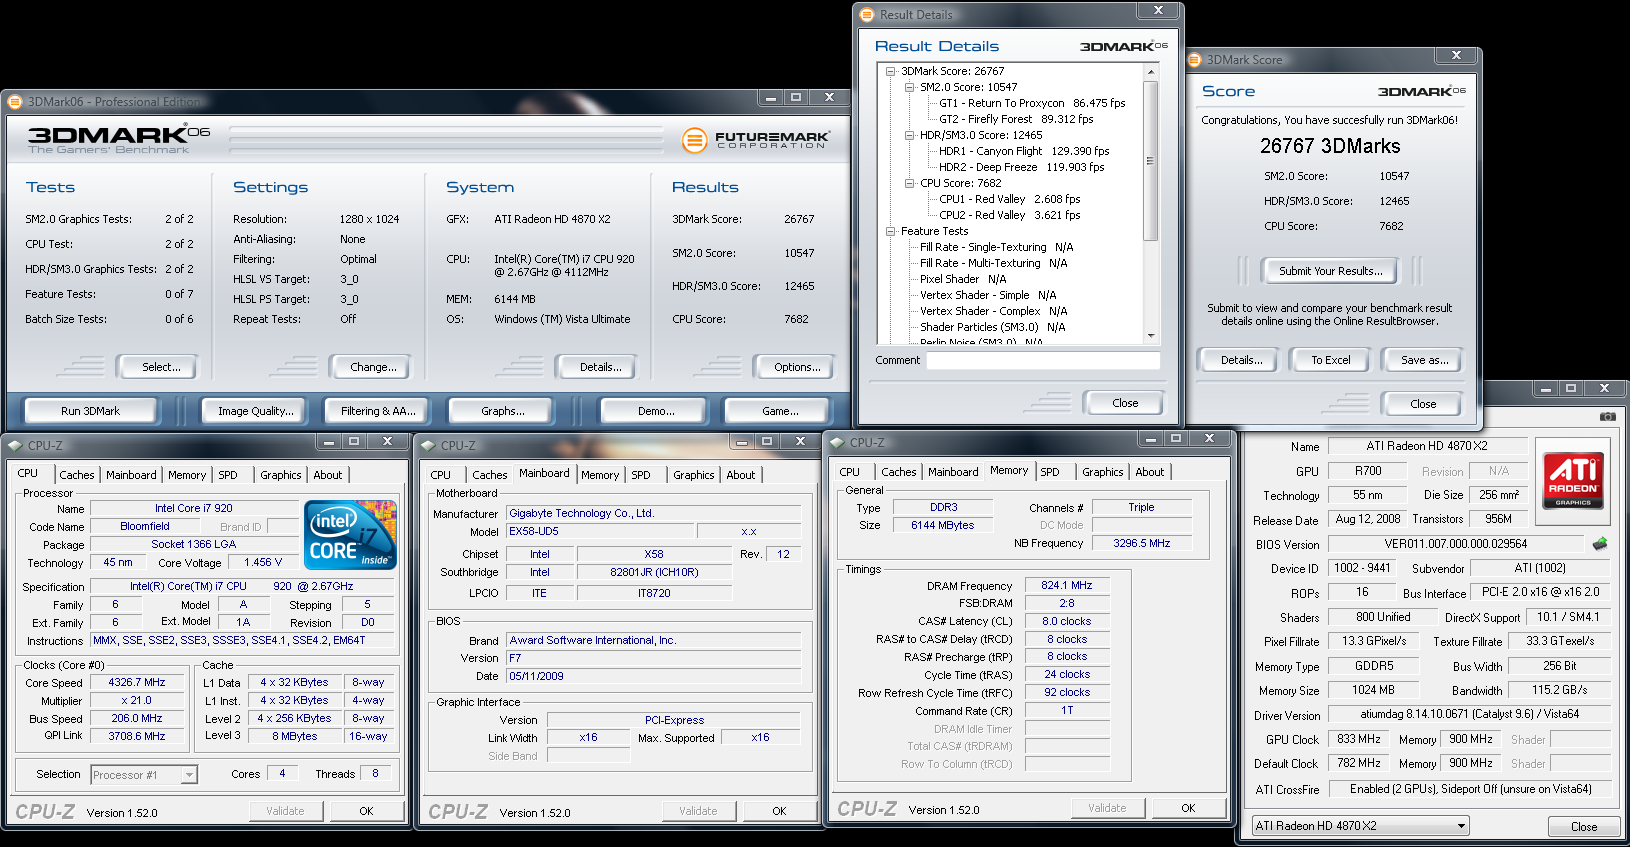Screen dimensions: 1630x847
Task: Click the BIOS save chip icon in GPU-Z
Action: pyautogui.click(x=1600, y=544)
